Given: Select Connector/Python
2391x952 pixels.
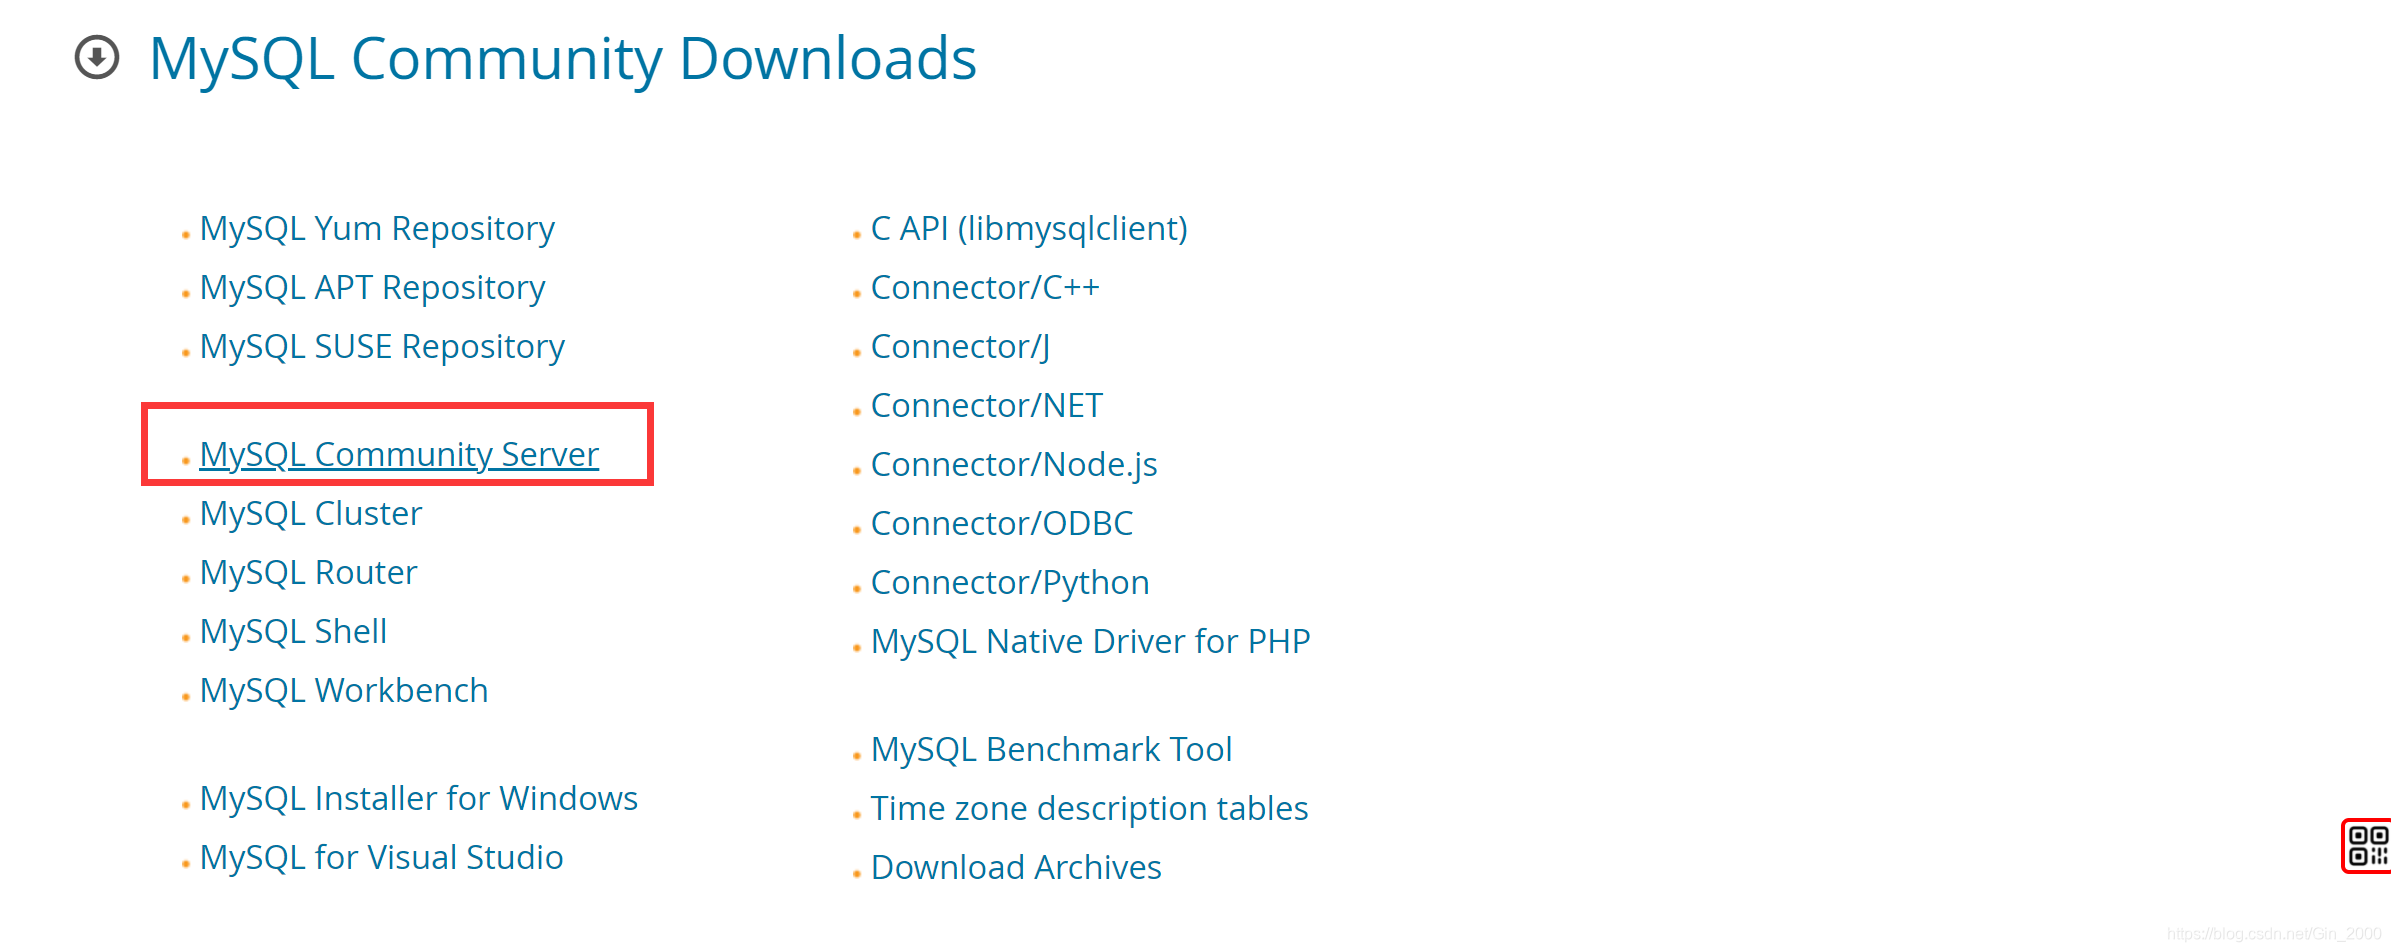Looking at the screenshot, I should pyautogui.click(x=1009, y=581).
